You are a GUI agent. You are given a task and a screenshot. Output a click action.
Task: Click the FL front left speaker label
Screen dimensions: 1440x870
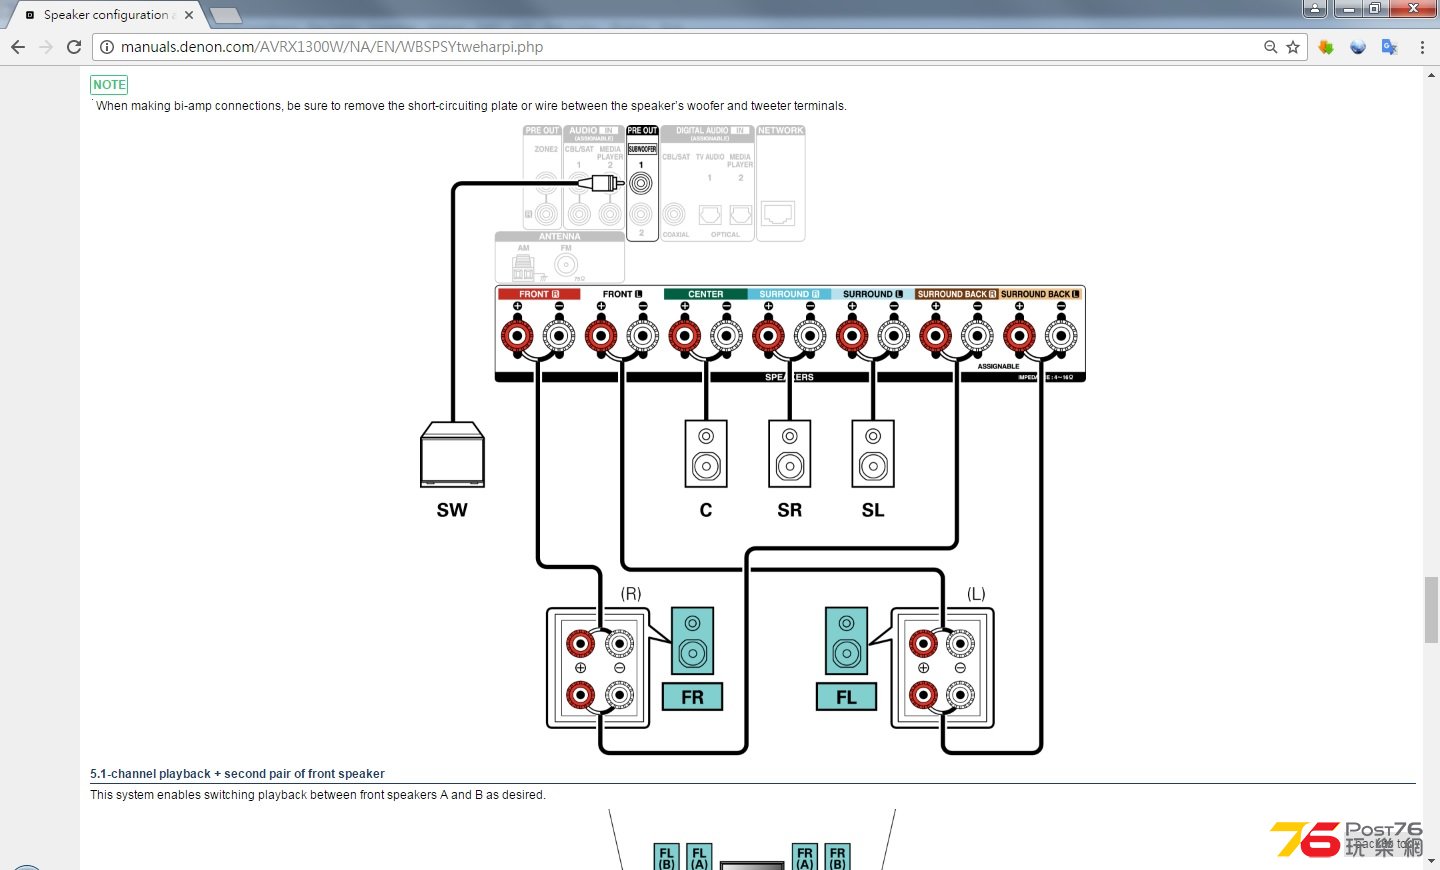(846, 697)
